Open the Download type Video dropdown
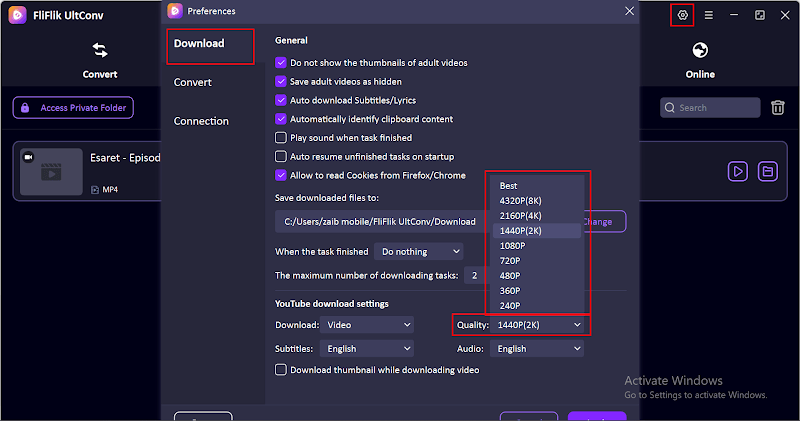 point(367,325)
